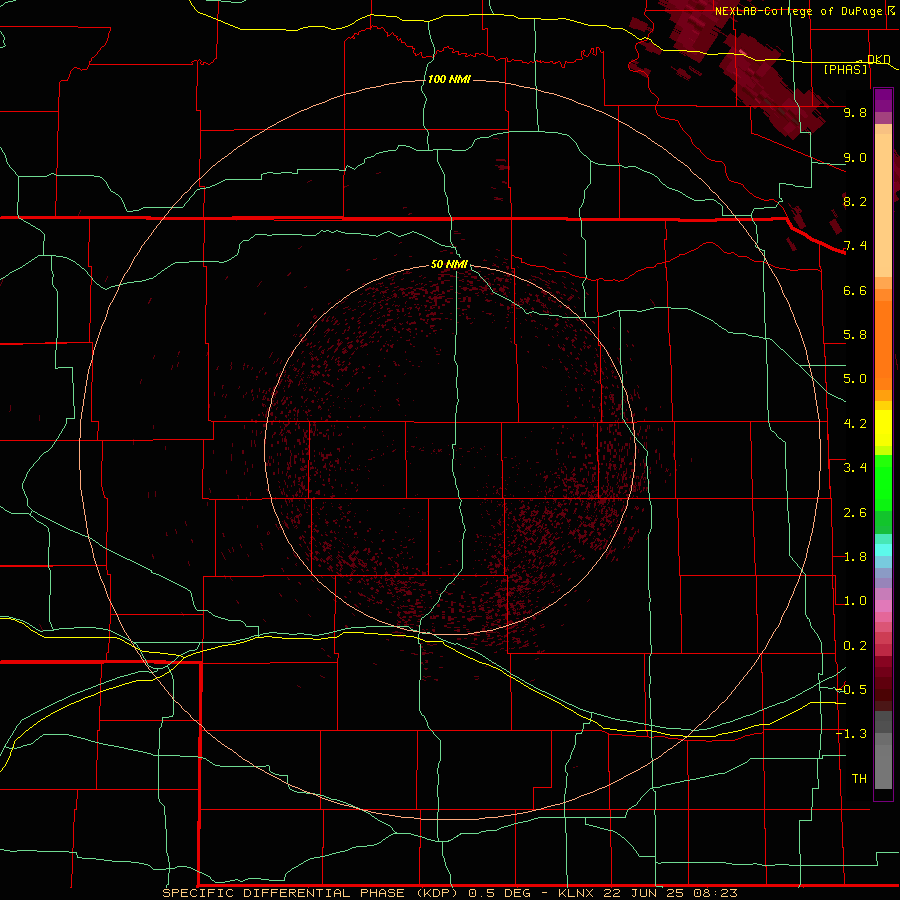The width and height of the screenshot is (900, 900).
Task: Click the KLNX 22 JUN 25 08:23 timestamp
Action: click(x=647, y=893)
